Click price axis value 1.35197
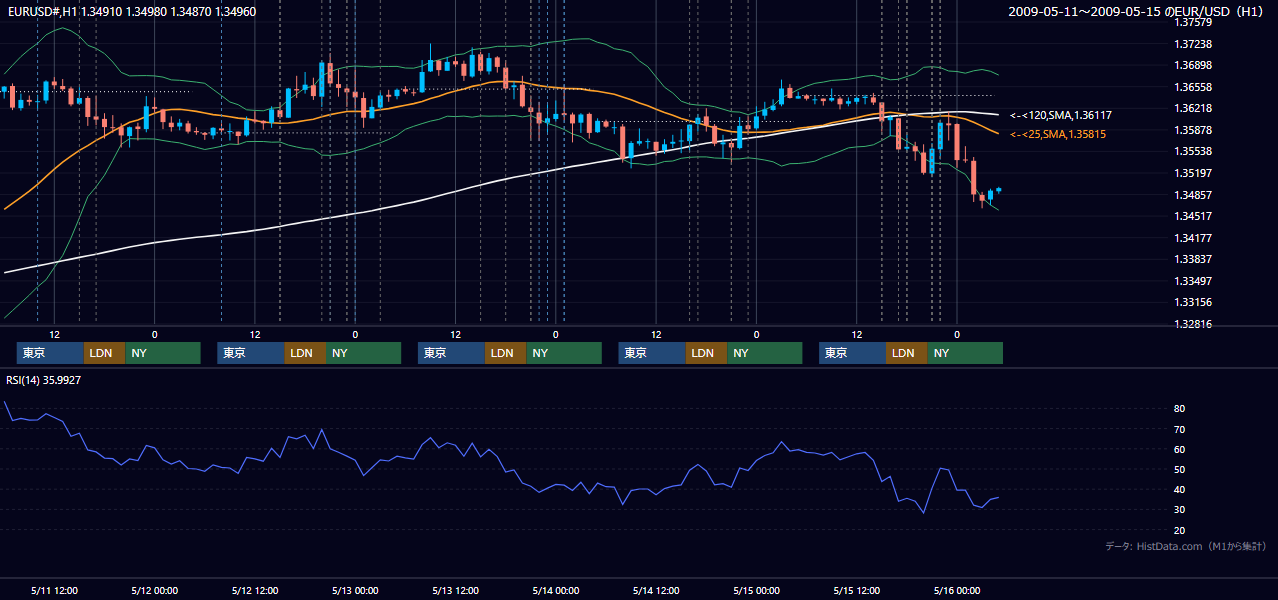The height and width of the screenshot is (600, 1278). tap(1192, 174)
